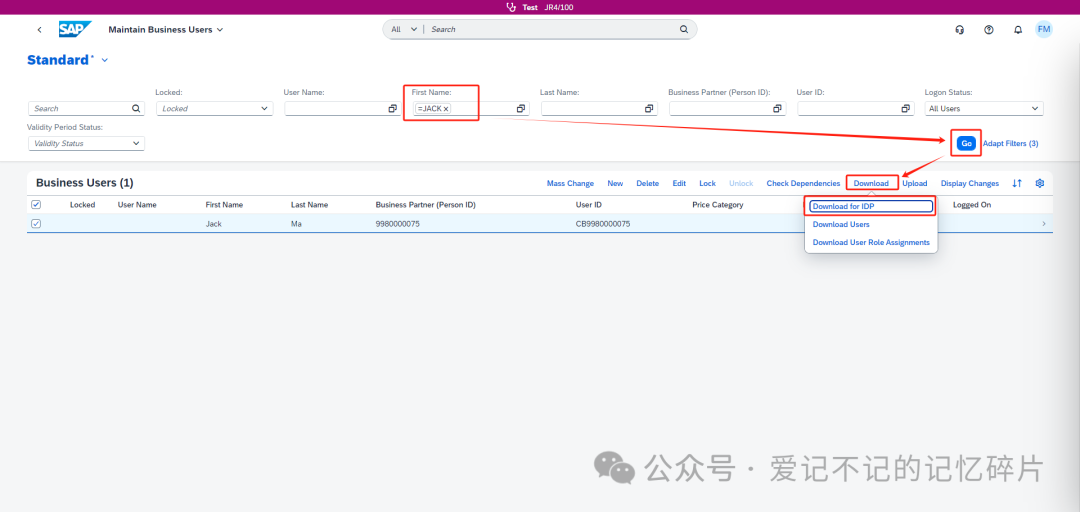The image size is (1080, 512).
Task: Click Delete in the table toolbar
Action: pyautogui.click(x=647, y=183)
